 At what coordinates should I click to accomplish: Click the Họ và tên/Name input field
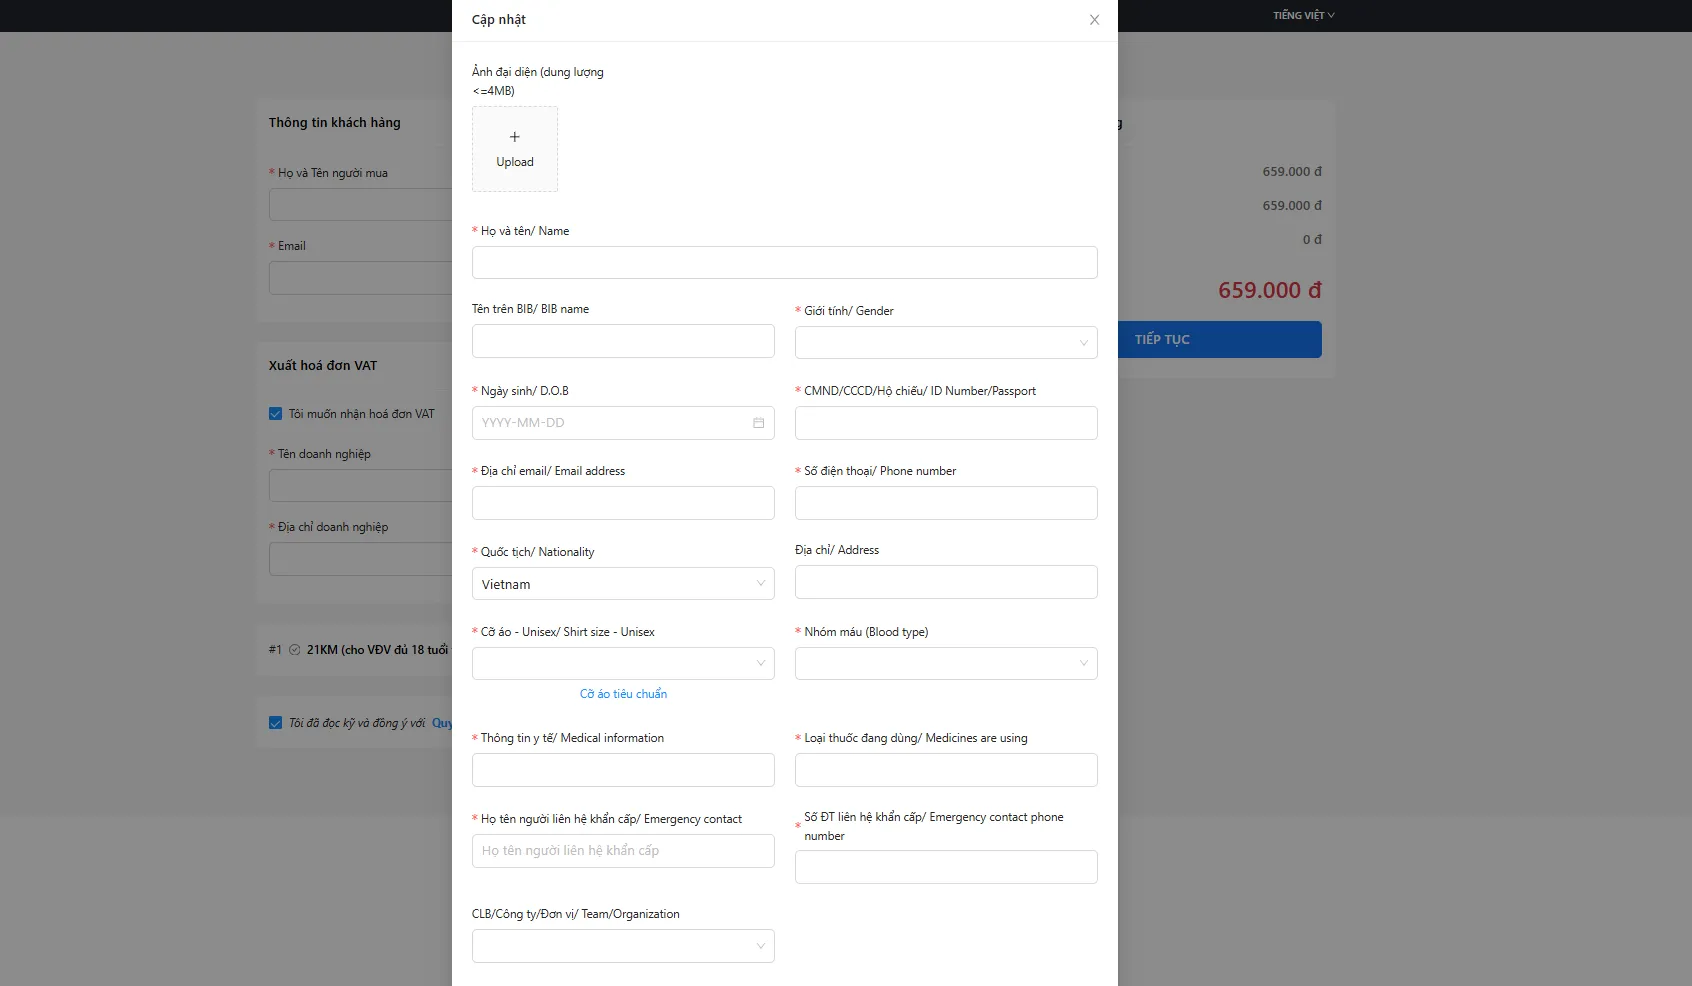click(x=784, y=263)
